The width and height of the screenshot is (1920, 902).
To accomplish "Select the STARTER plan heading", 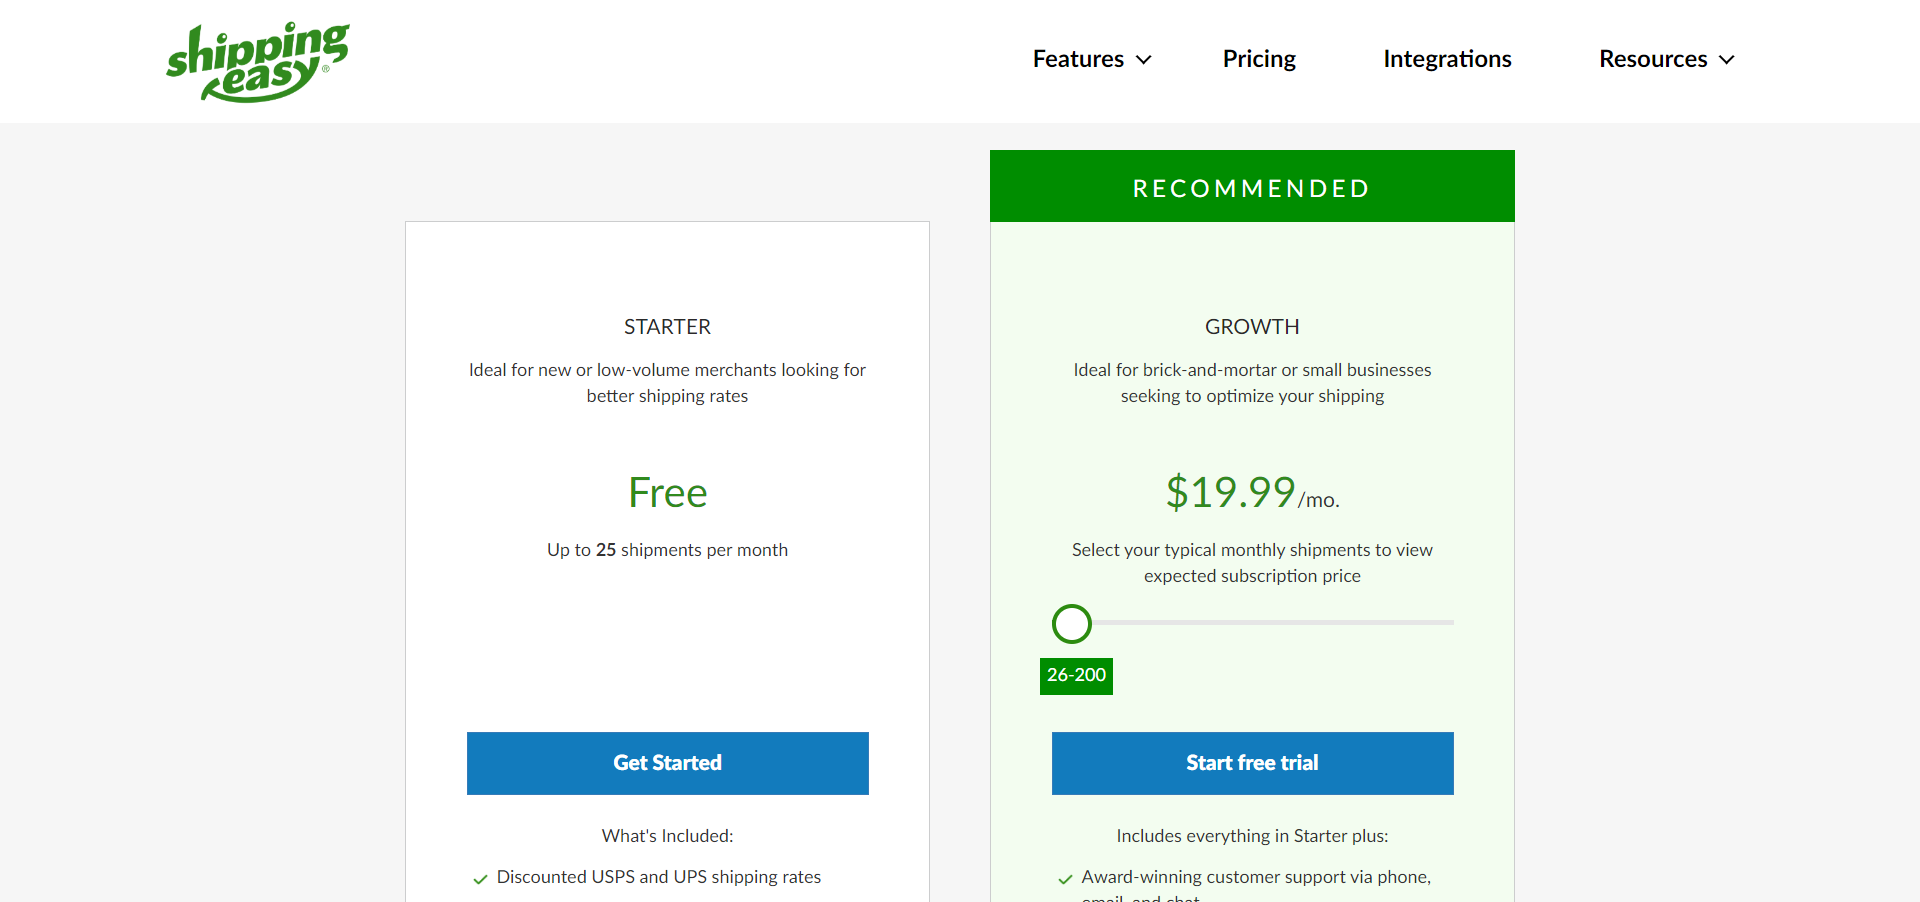I will [x=667, y=327].
